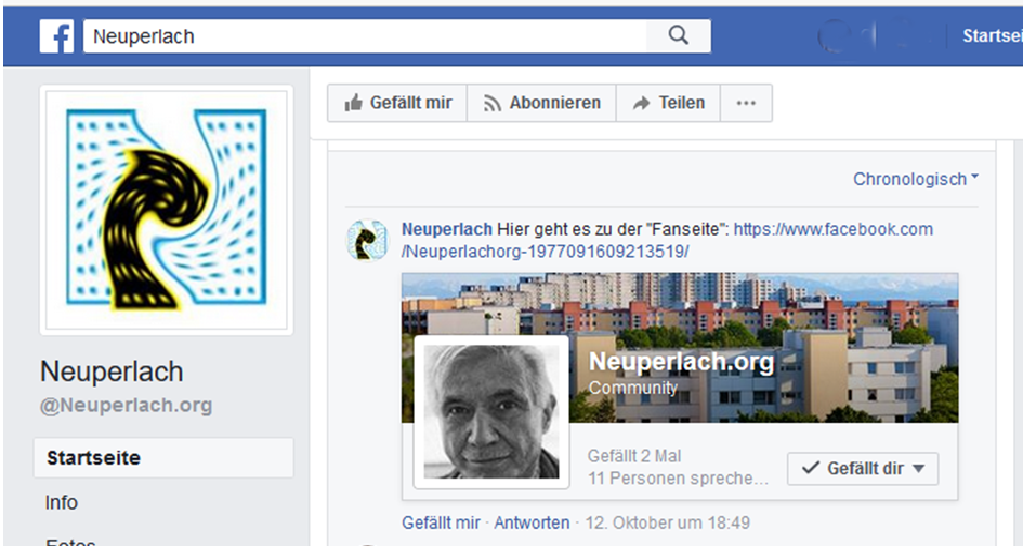The height and width of the screenshot is (546, 1023).
Task: Click the 12. Oktober um 18:49 timestamp
Action: point(667,522)
